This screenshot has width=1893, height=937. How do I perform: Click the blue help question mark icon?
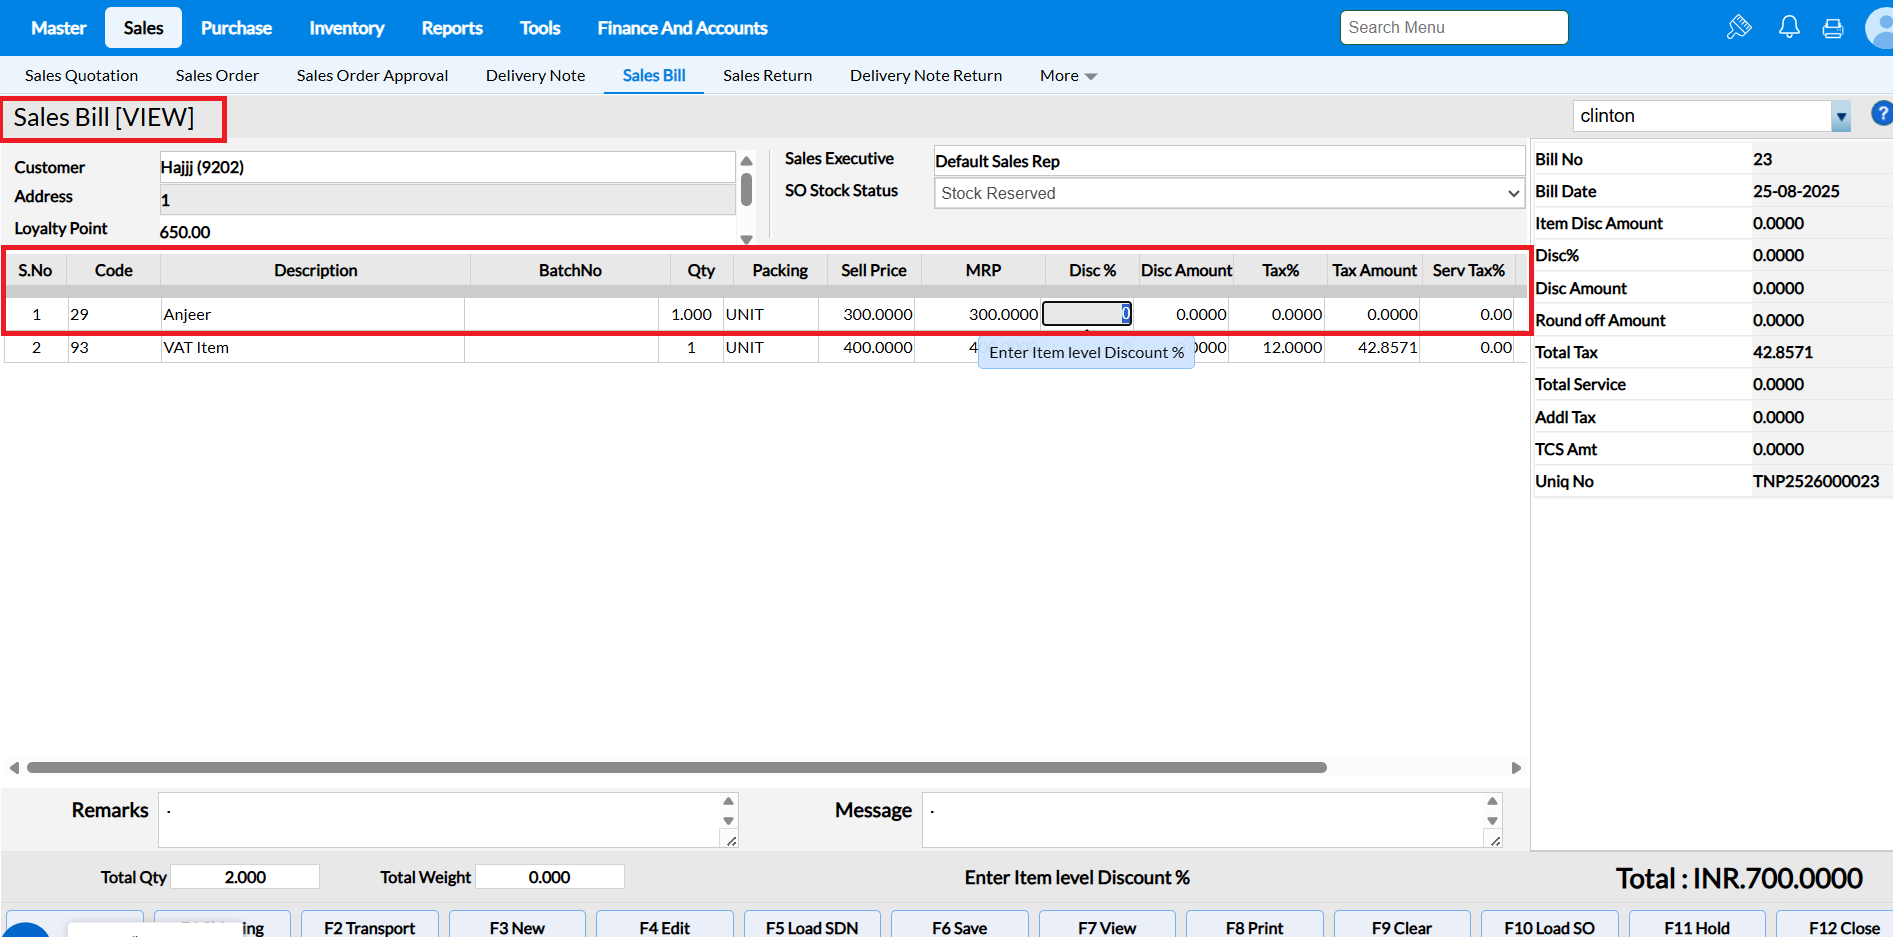(1881, 114)
